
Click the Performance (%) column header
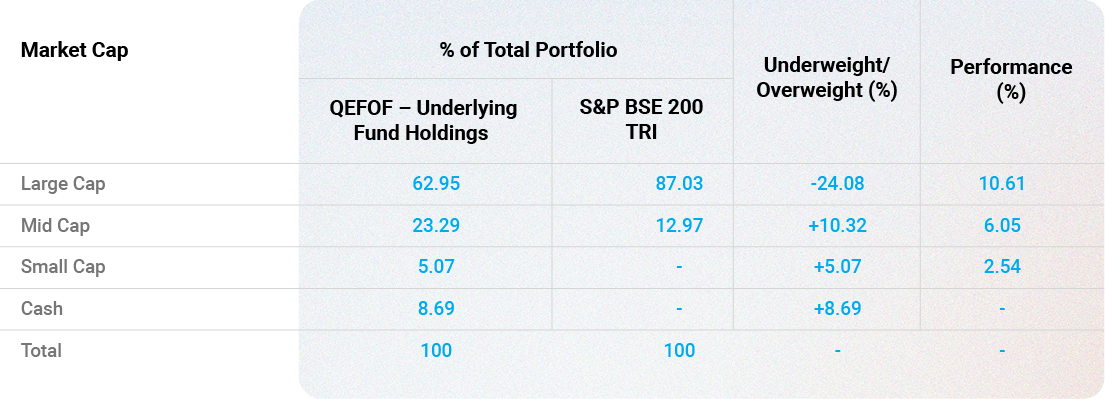(1011, 79)
